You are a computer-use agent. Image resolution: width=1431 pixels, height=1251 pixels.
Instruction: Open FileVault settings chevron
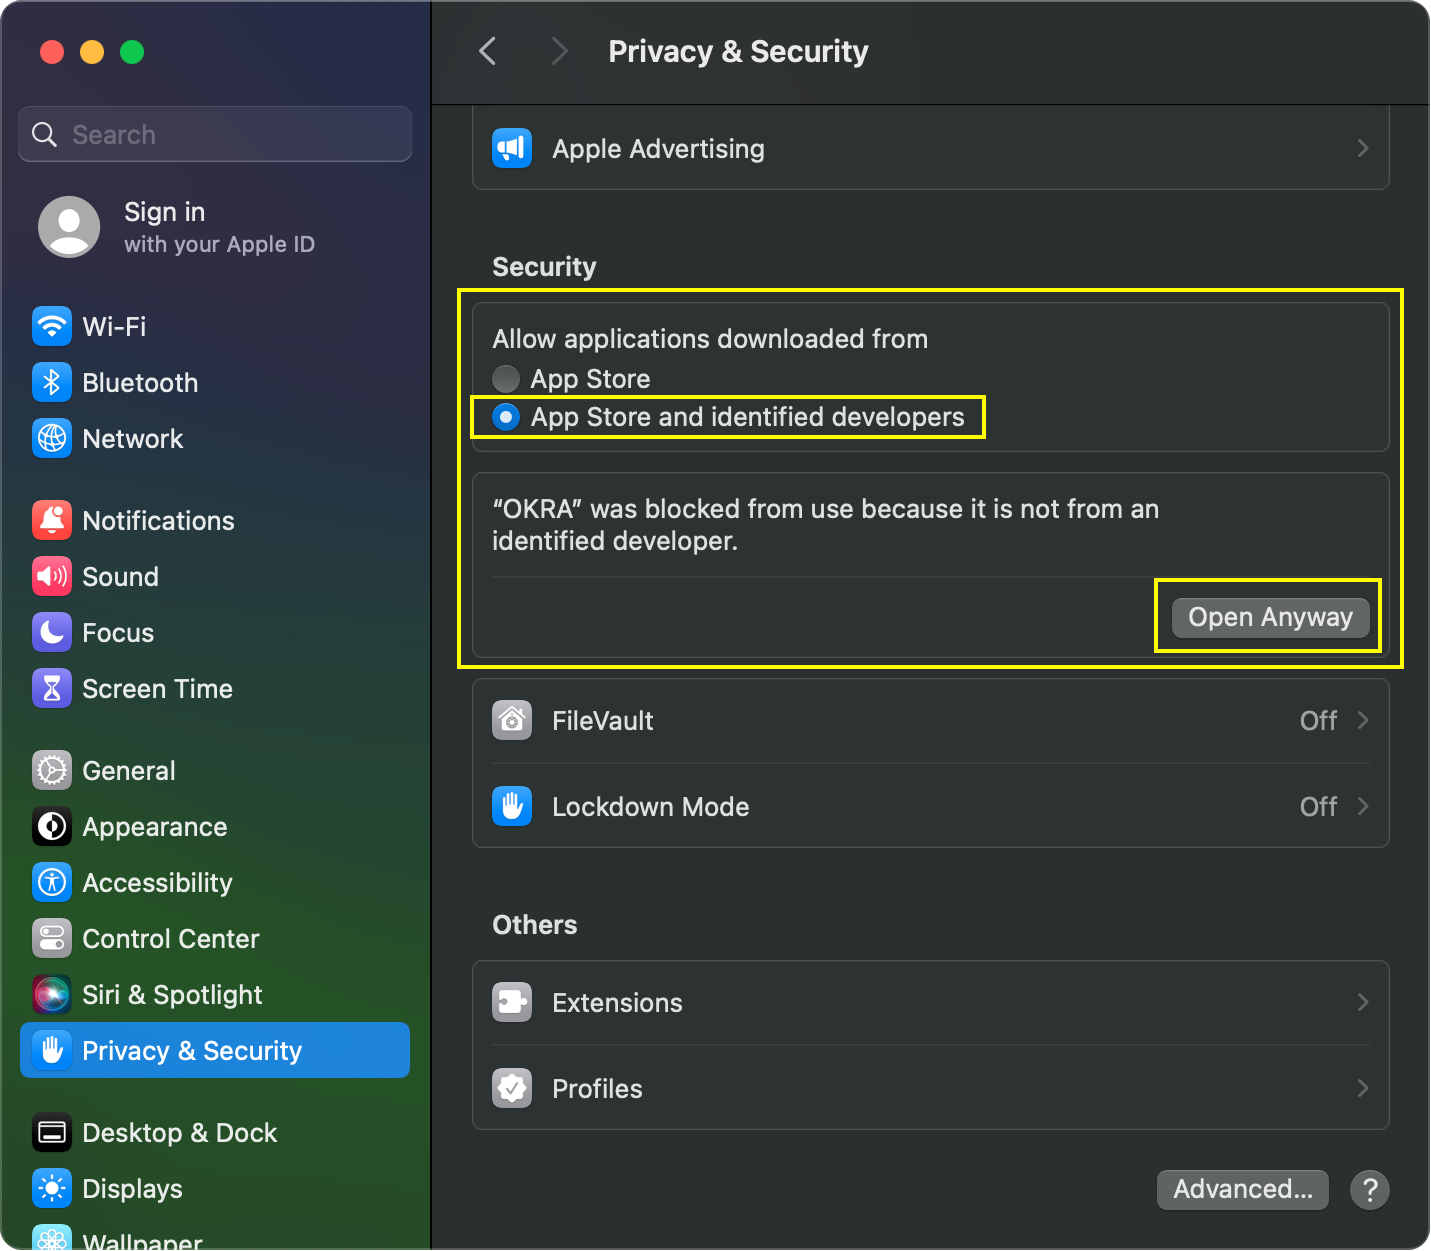(1362, 720)
